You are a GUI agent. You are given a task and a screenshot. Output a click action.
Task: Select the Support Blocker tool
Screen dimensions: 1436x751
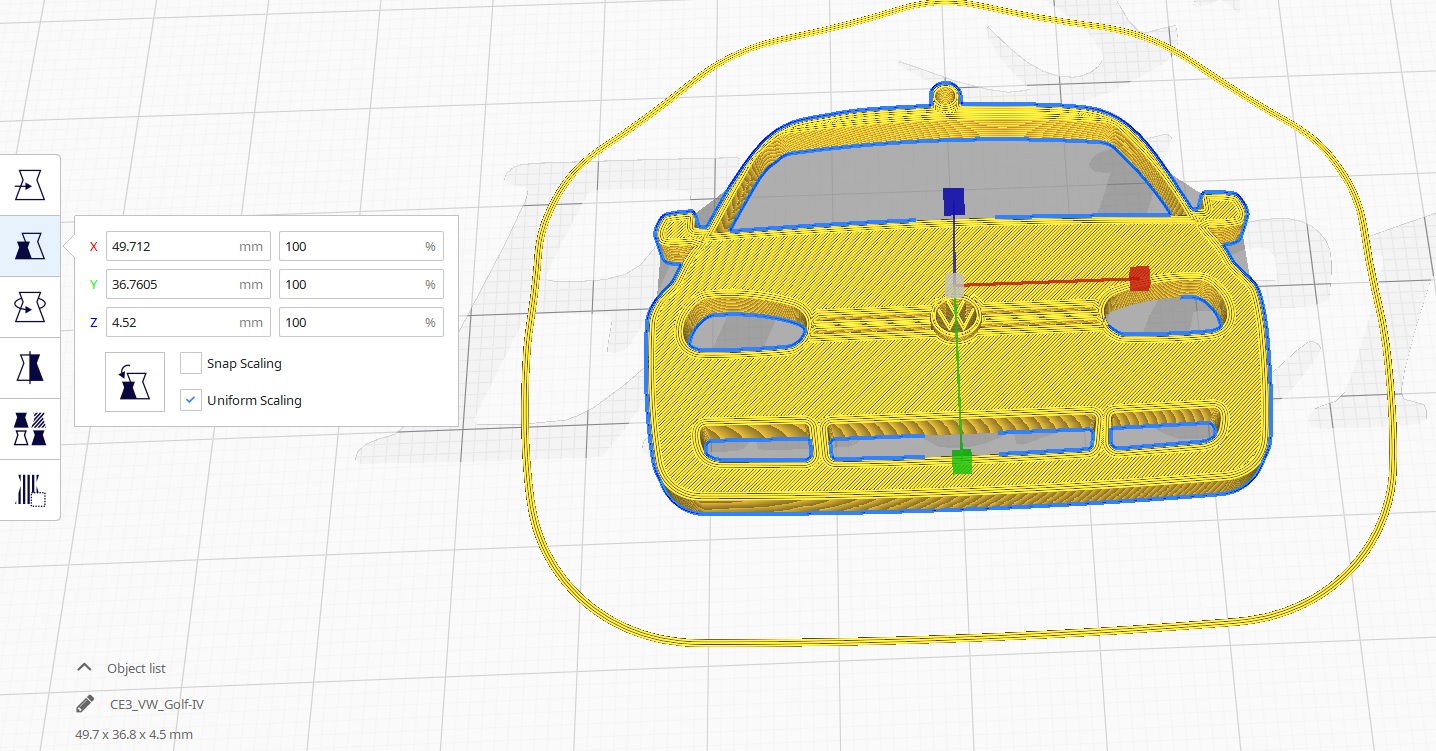point(30,490)
